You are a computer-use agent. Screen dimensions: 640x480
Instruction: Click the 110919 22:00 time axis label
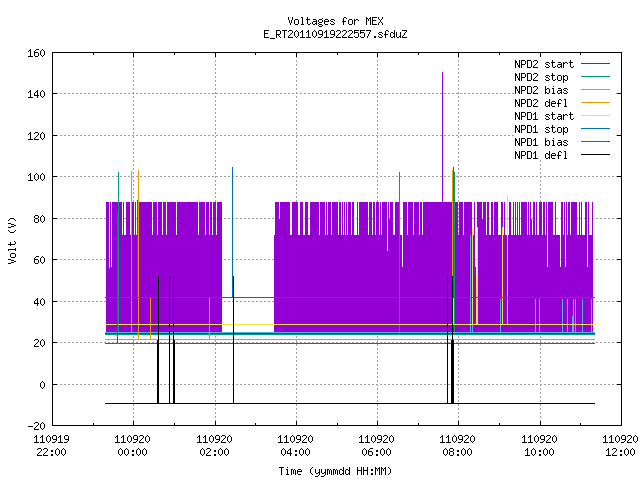pos(51,446)
